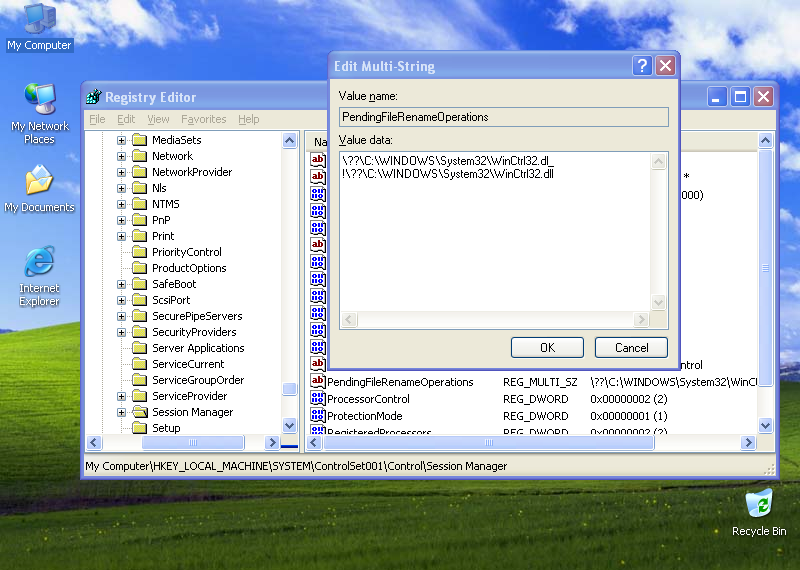Select the SecurityProviders tree label
800x570 pixels.
point(194,332)
